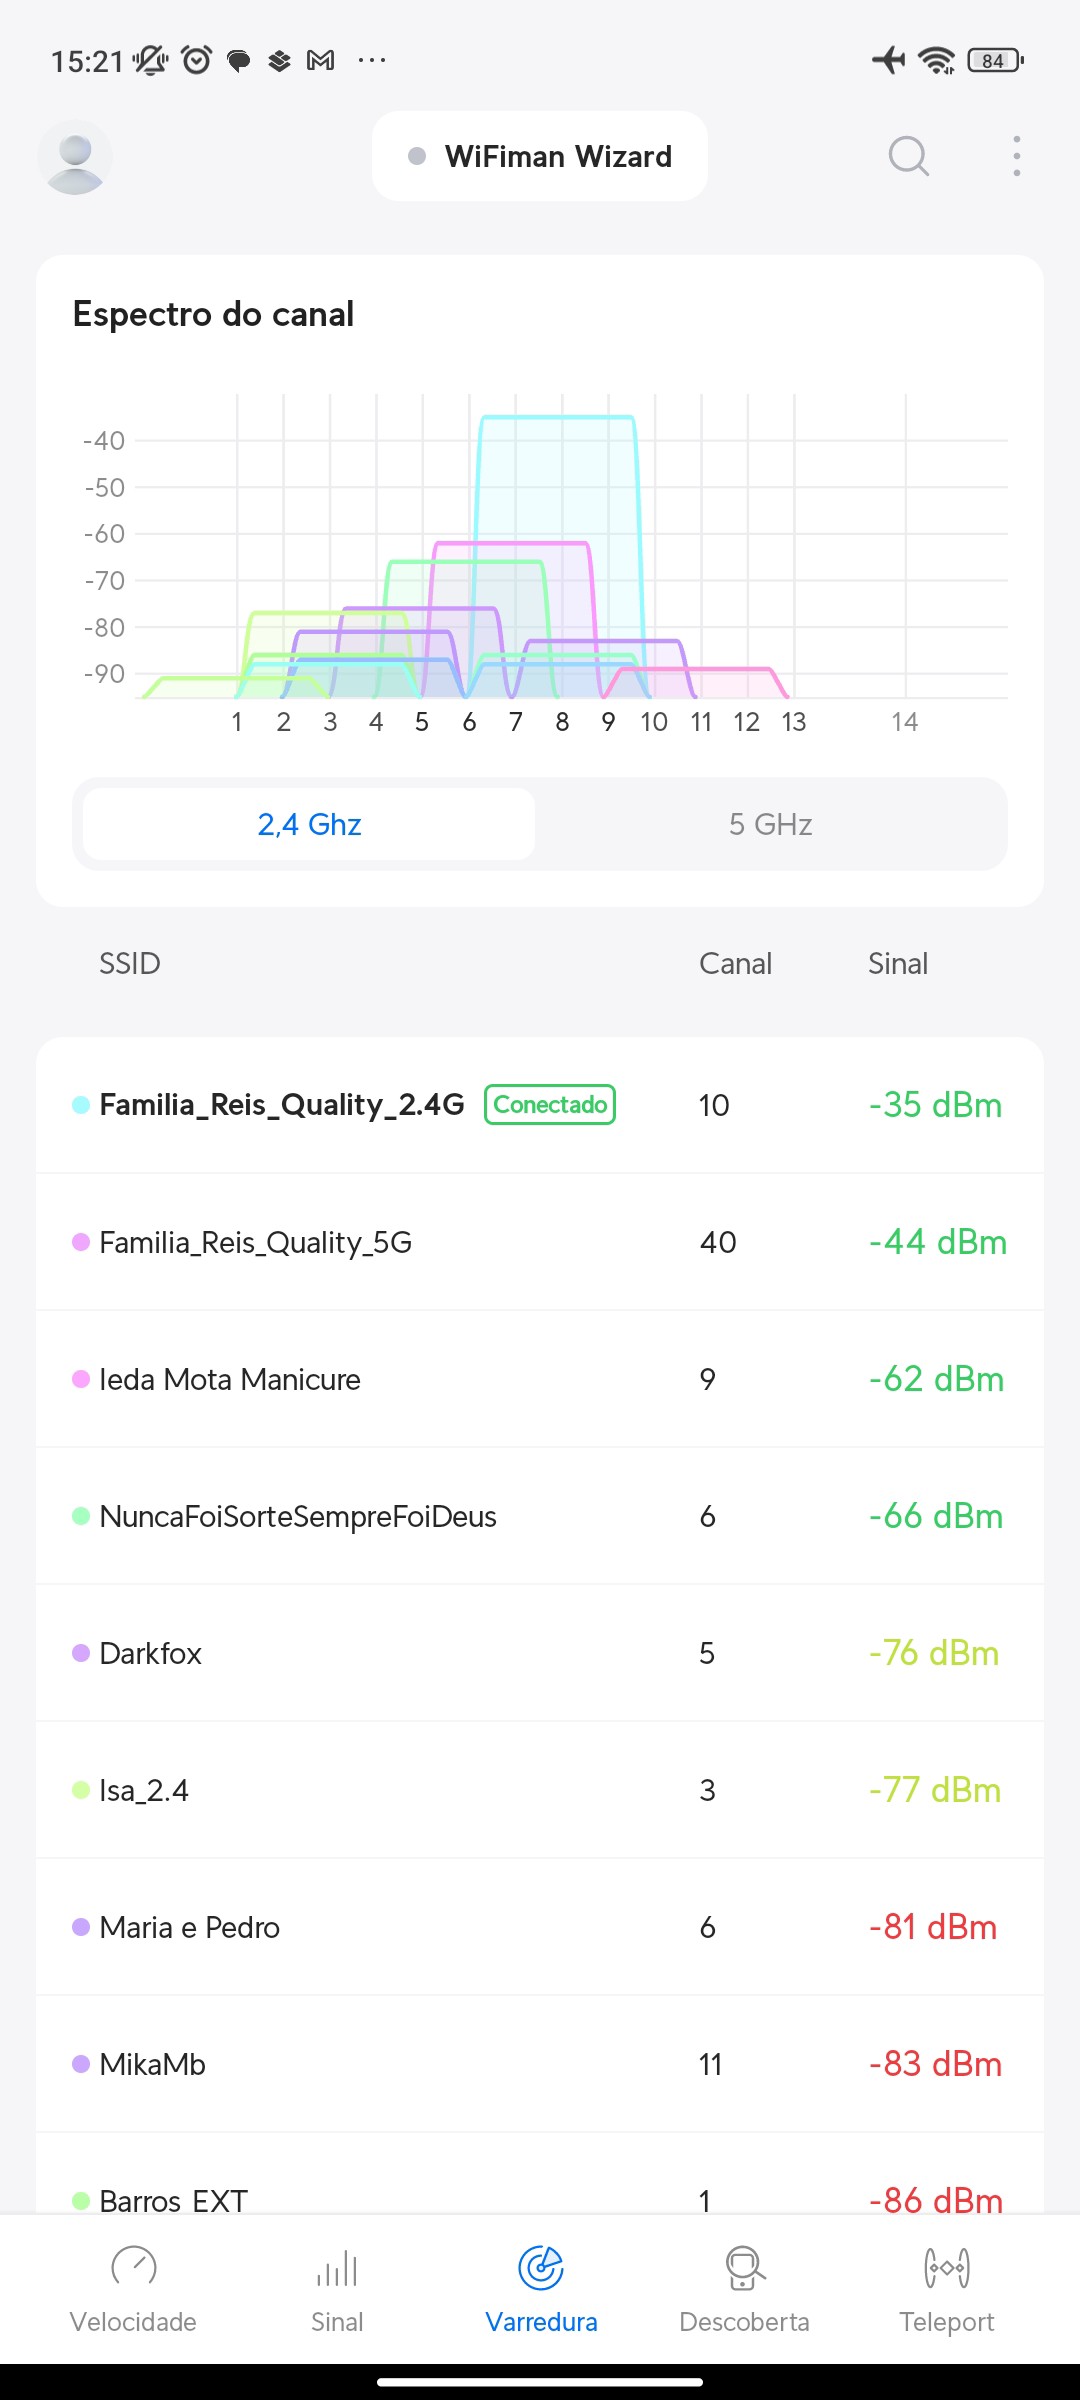Viewport: 1080px width, 2400px height.
Task: Sort networks by the Canal column
Action: pyautogui.click(x=735, y=964)
